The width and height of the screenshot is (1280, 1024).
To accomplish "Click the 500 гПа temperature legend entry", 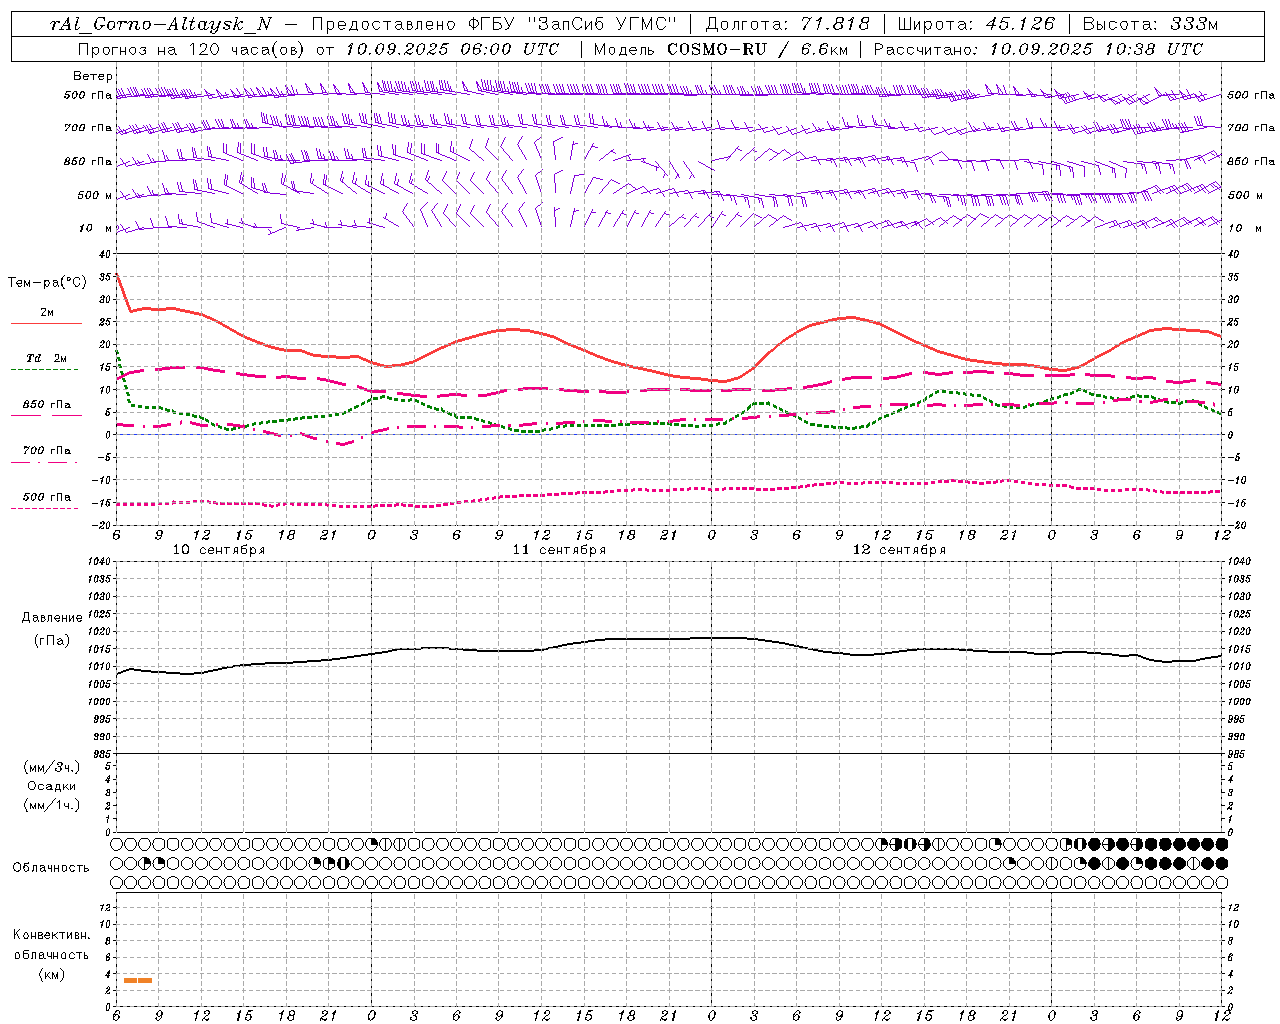I will point(47,497).
